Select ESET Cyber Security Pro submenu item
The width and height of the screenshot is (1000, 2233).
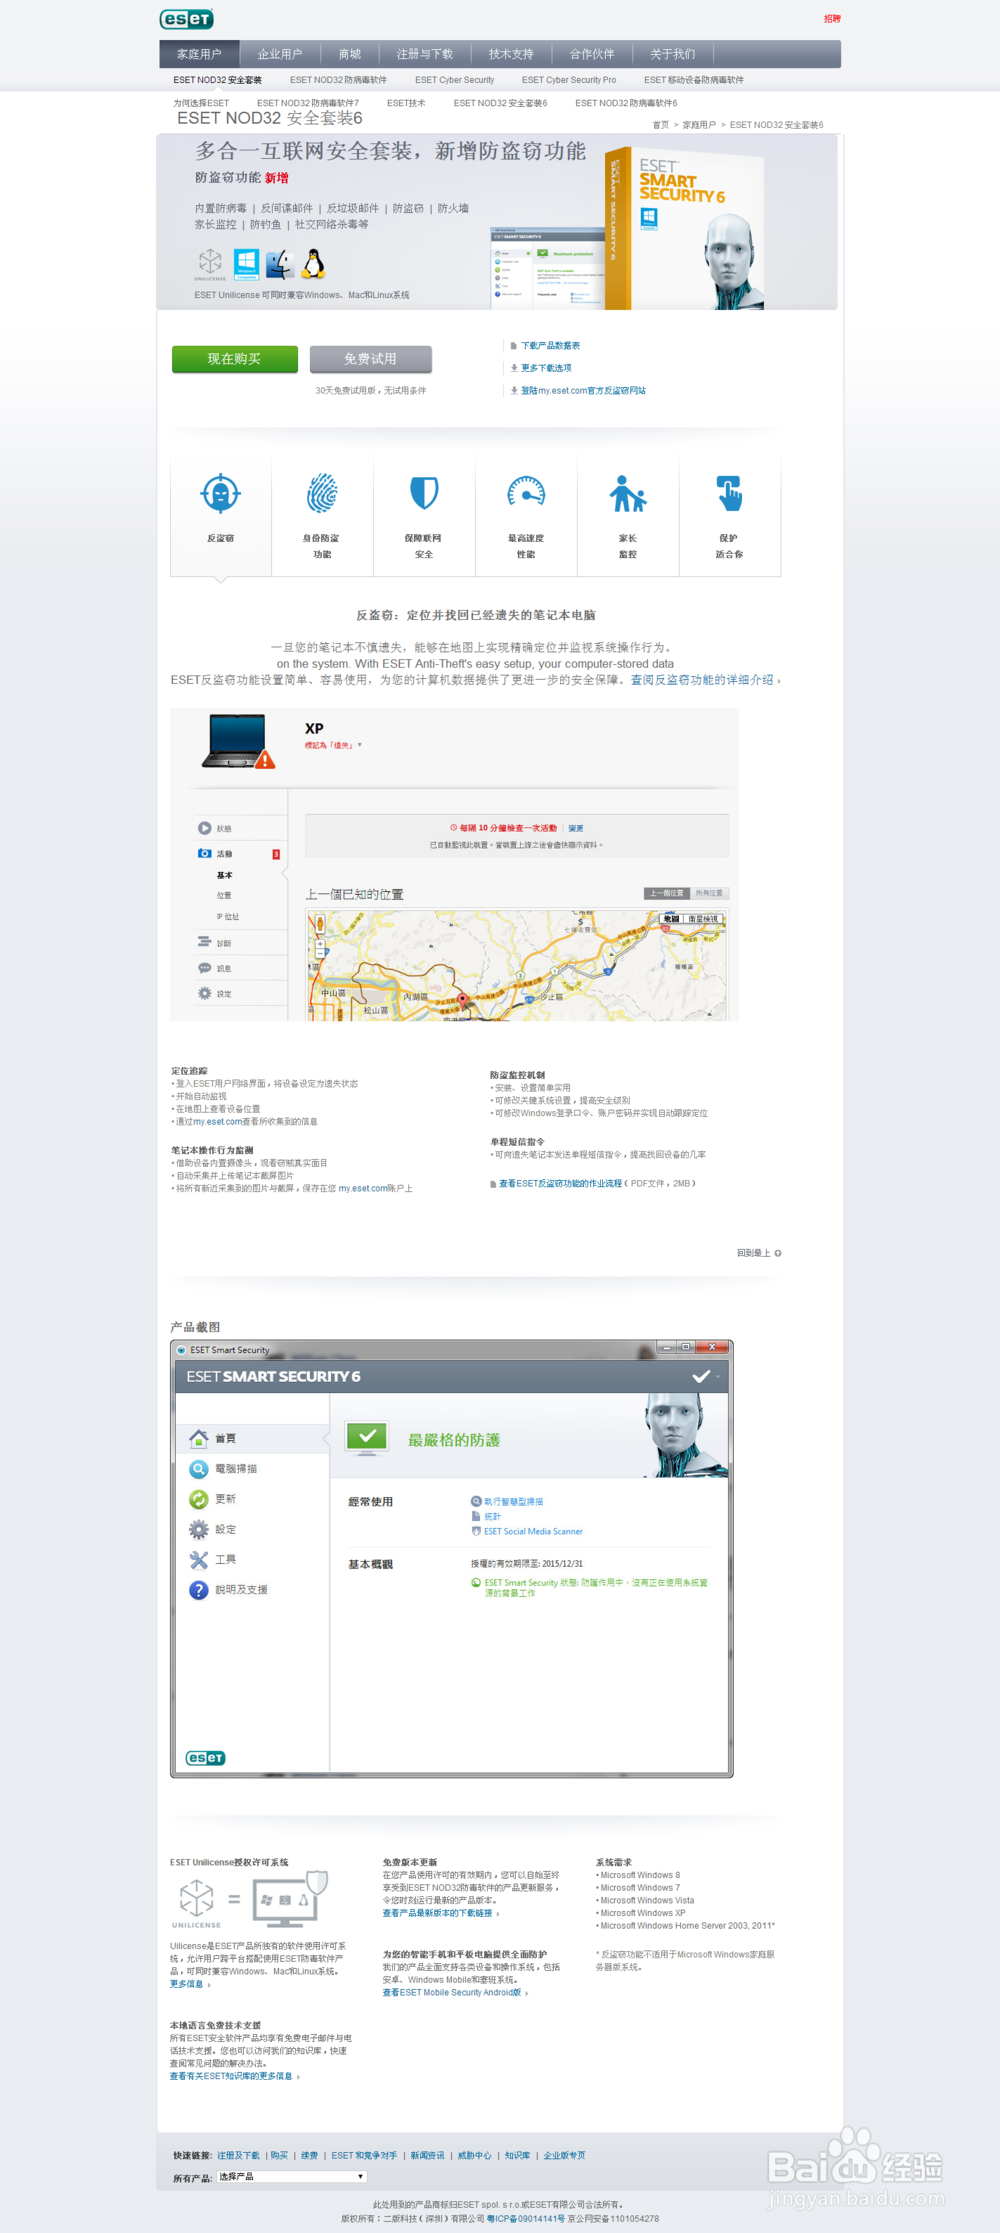(569, 80)
